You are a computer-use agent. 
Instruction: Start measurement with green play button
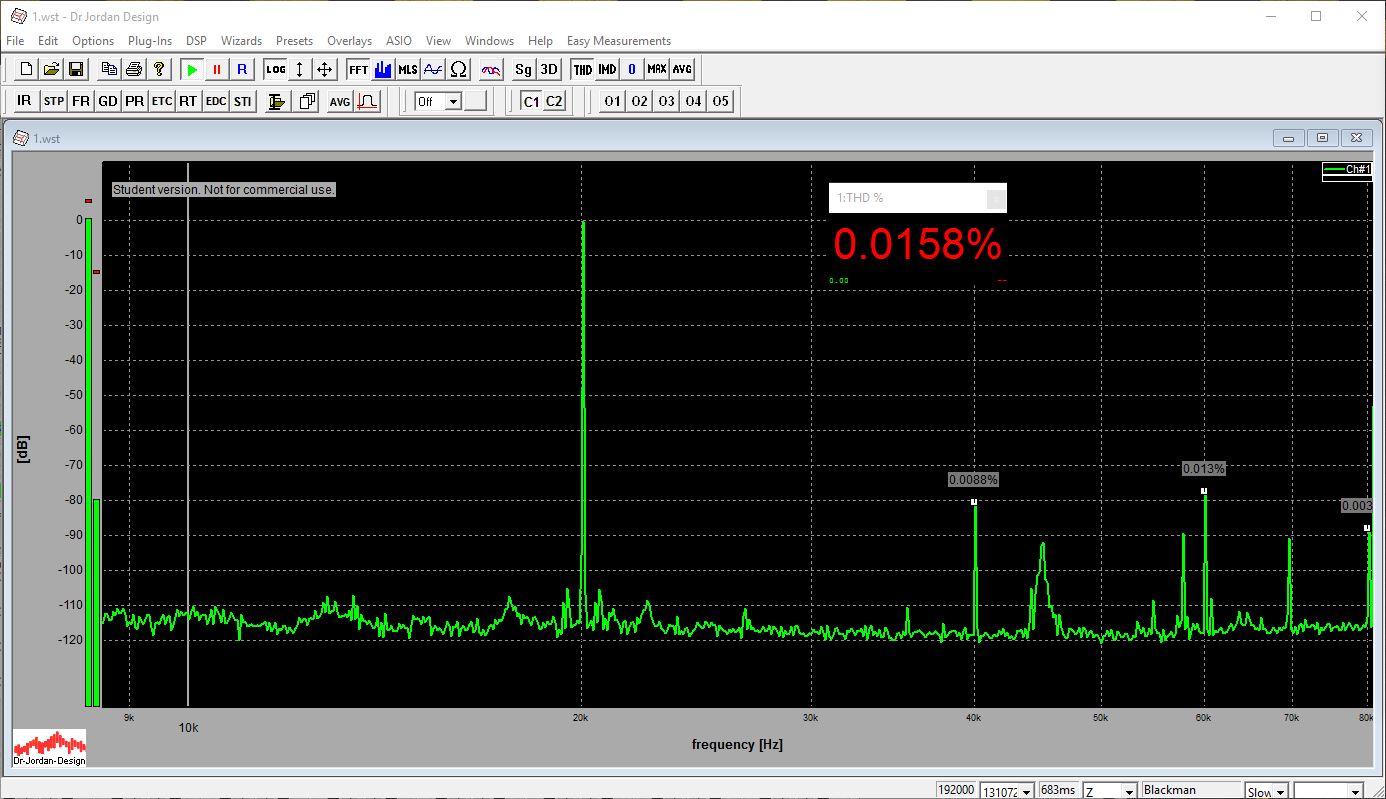[192, 69]
